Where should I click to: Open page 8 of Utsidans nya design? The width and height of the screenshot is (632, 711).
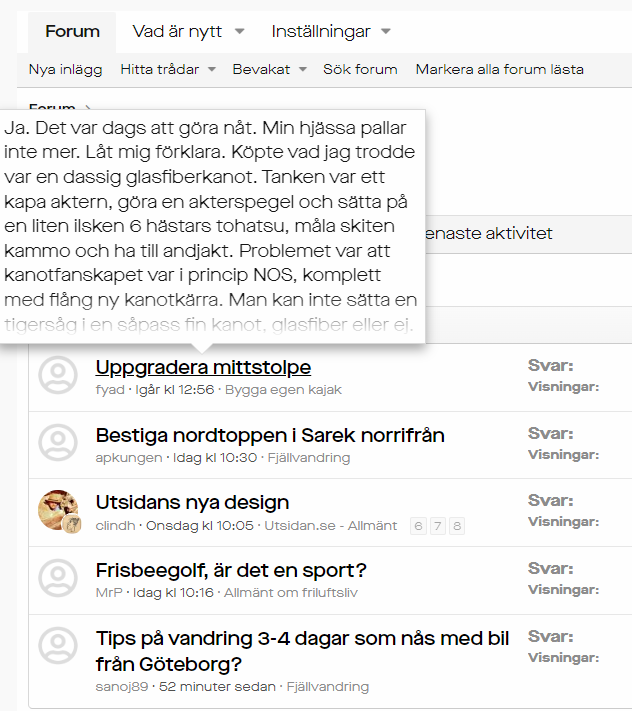click(457, 526)
